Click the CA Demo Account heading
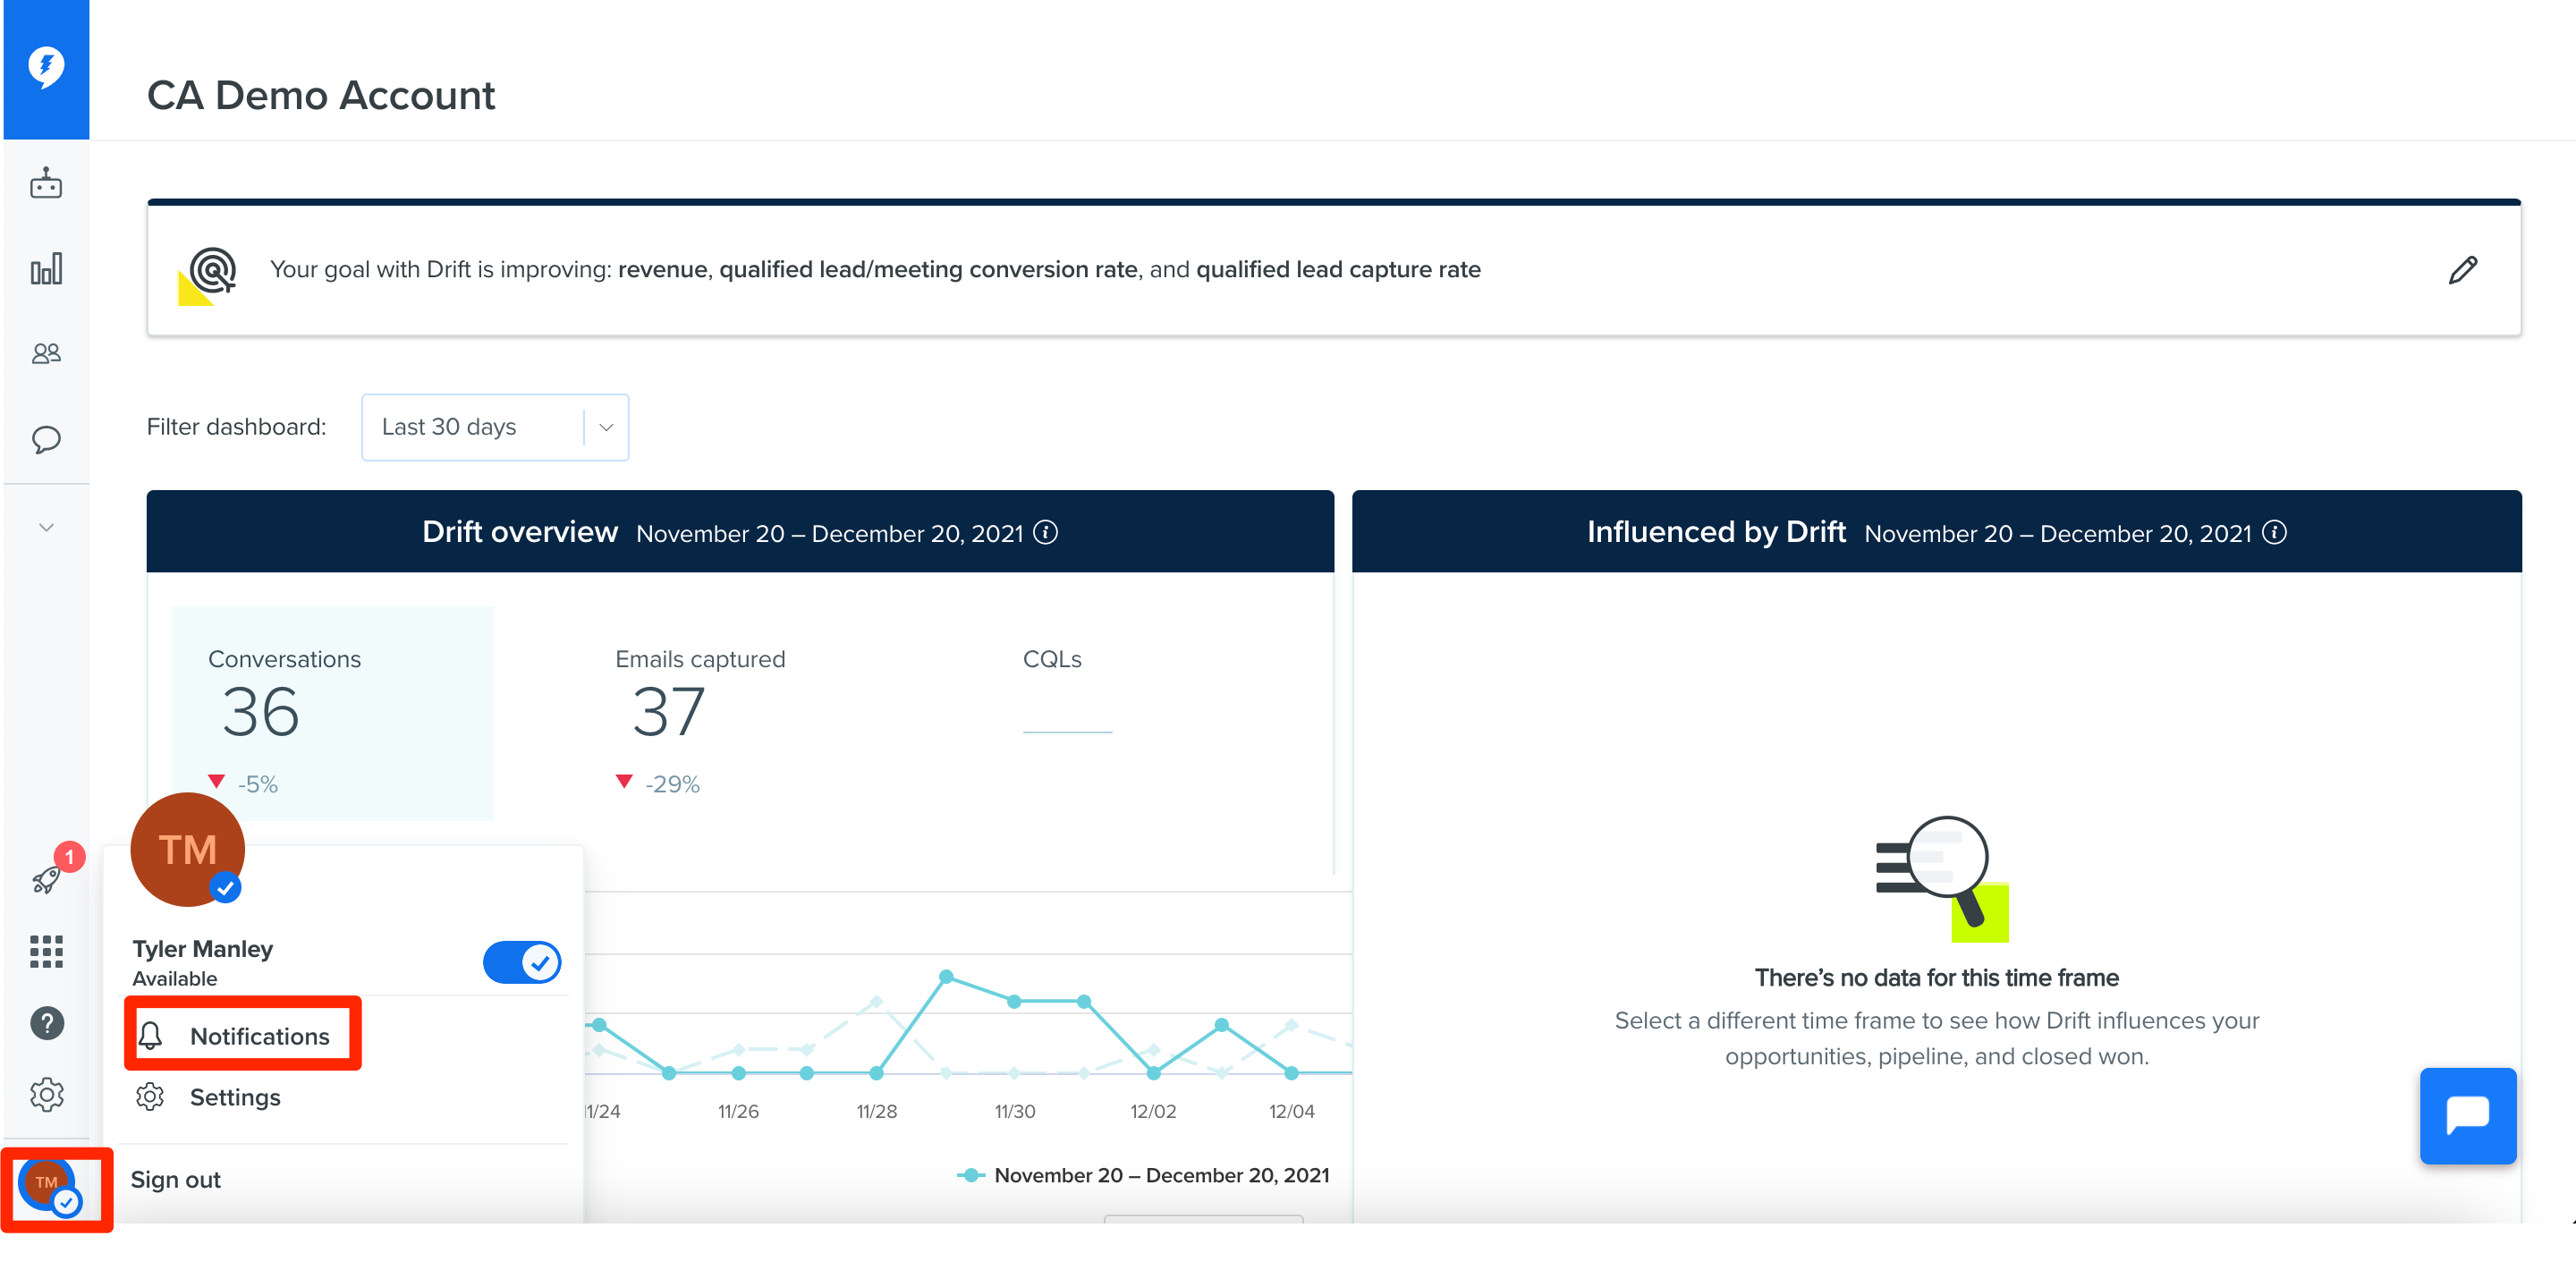The height and width of the screenshot is (1270, 2576). [x=320, y=95]
